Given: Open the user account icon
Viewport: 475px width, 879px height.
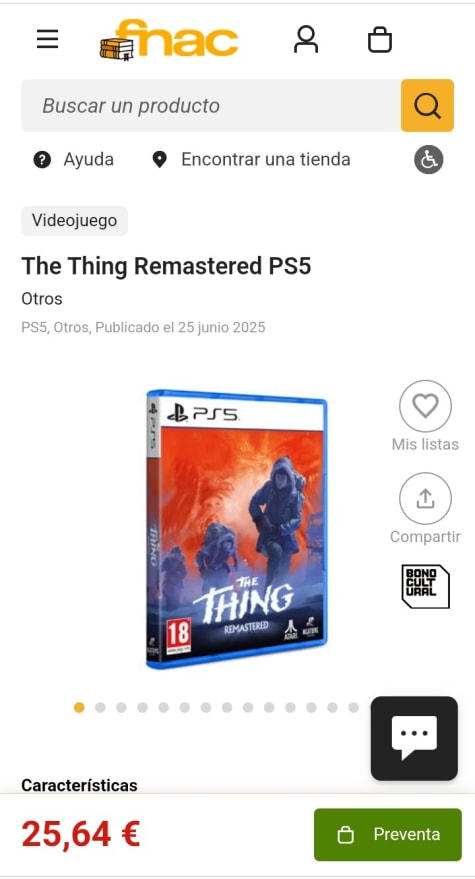Looking at the screenshot, I should pyautogui.click(x=306, y=40).
